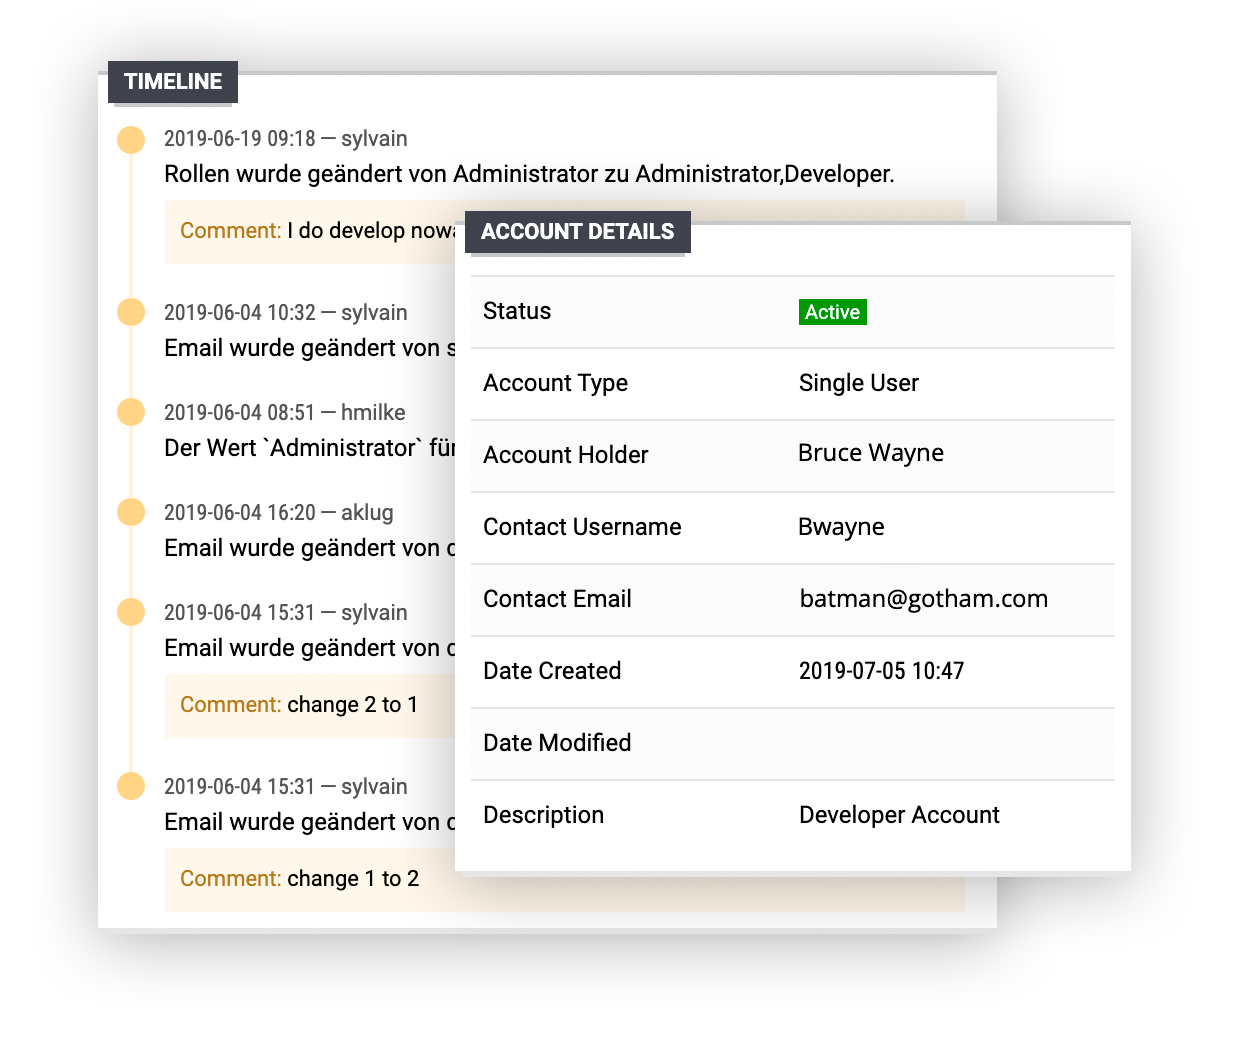Click the 'Rollen wurde geändert' entry text
1240x1038 pixels.
click(528, 174)
